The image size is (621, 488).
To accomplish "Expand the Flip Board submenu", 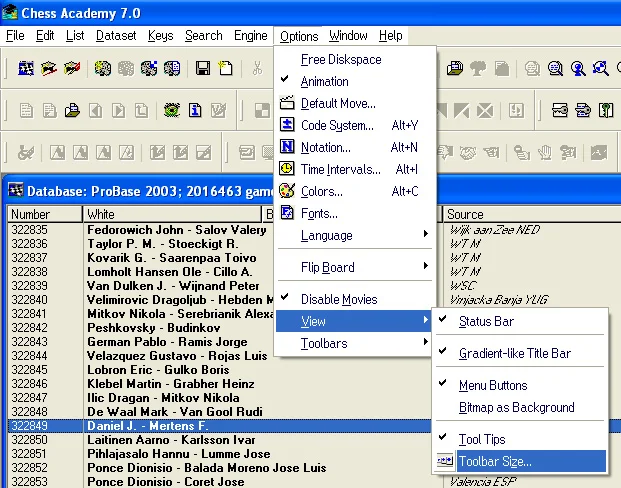I will click(354, 267).
